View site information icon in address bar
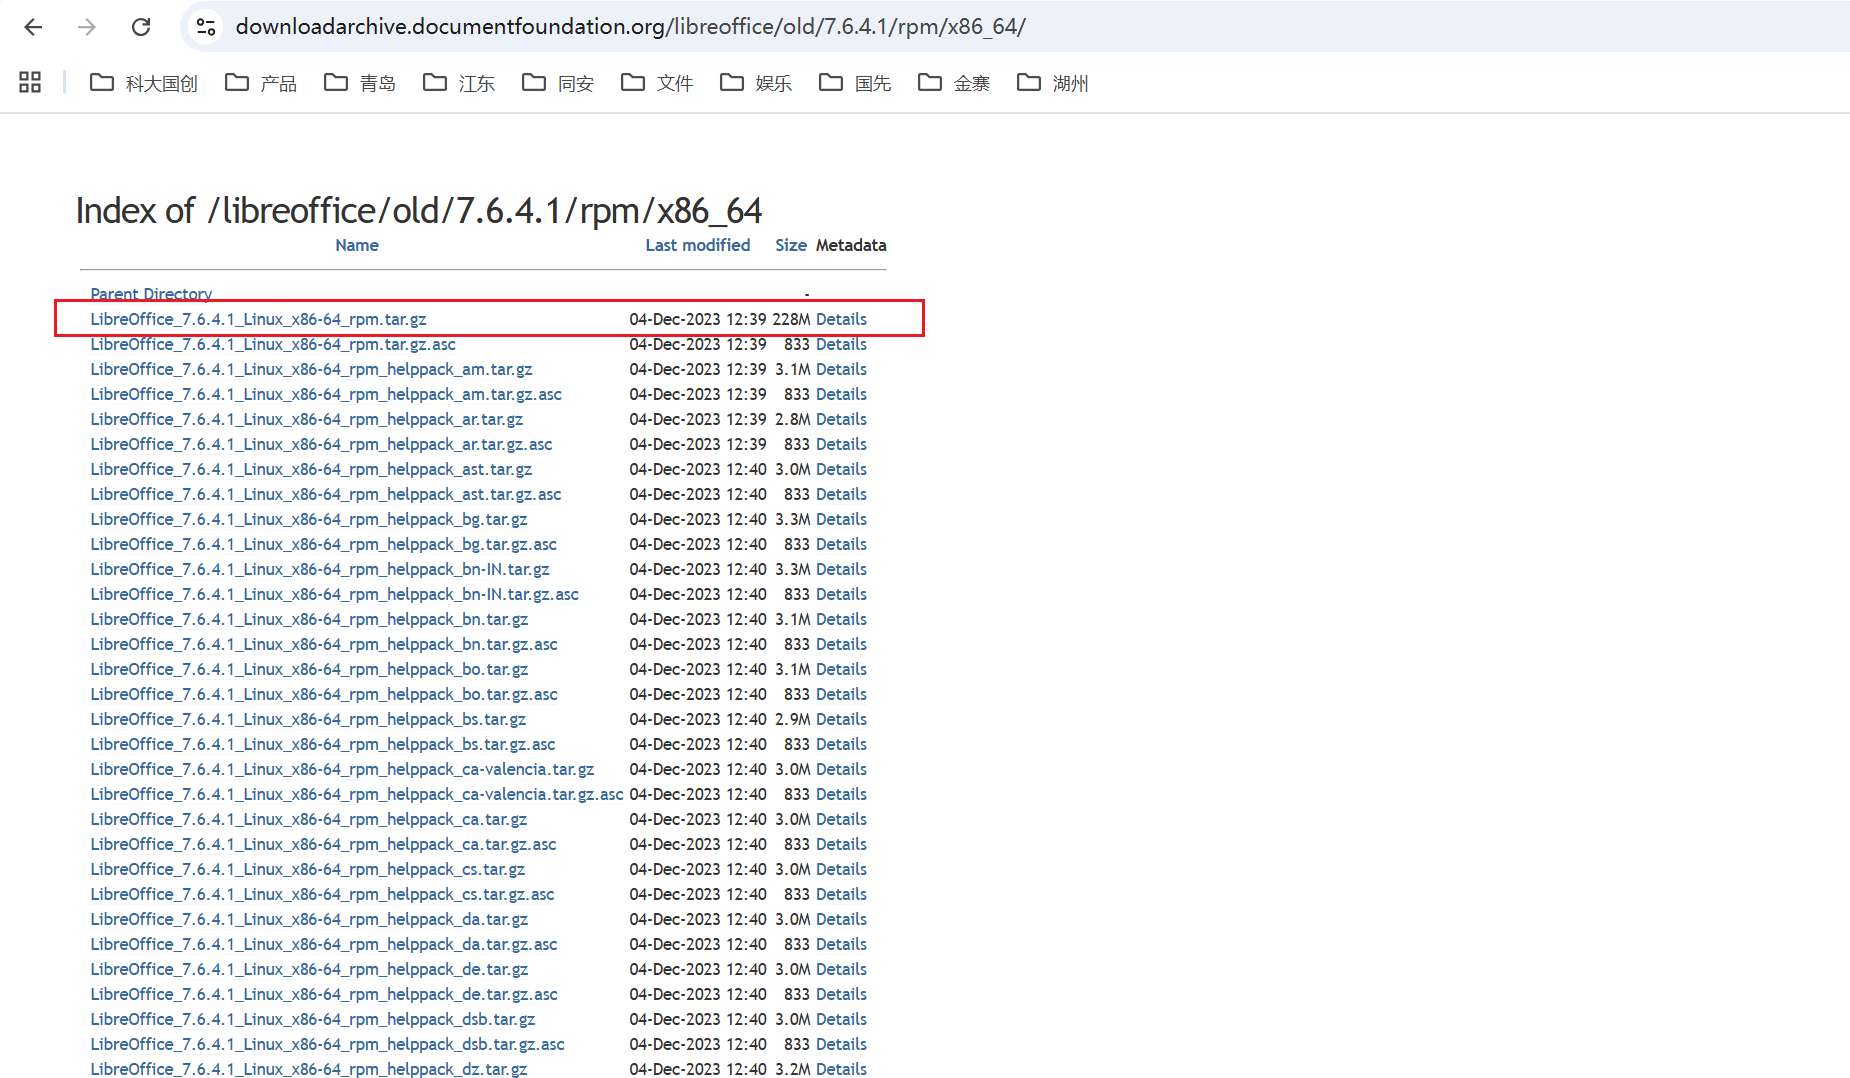The width and height of the screenshot is (1850, 1078). coord(206,27)
